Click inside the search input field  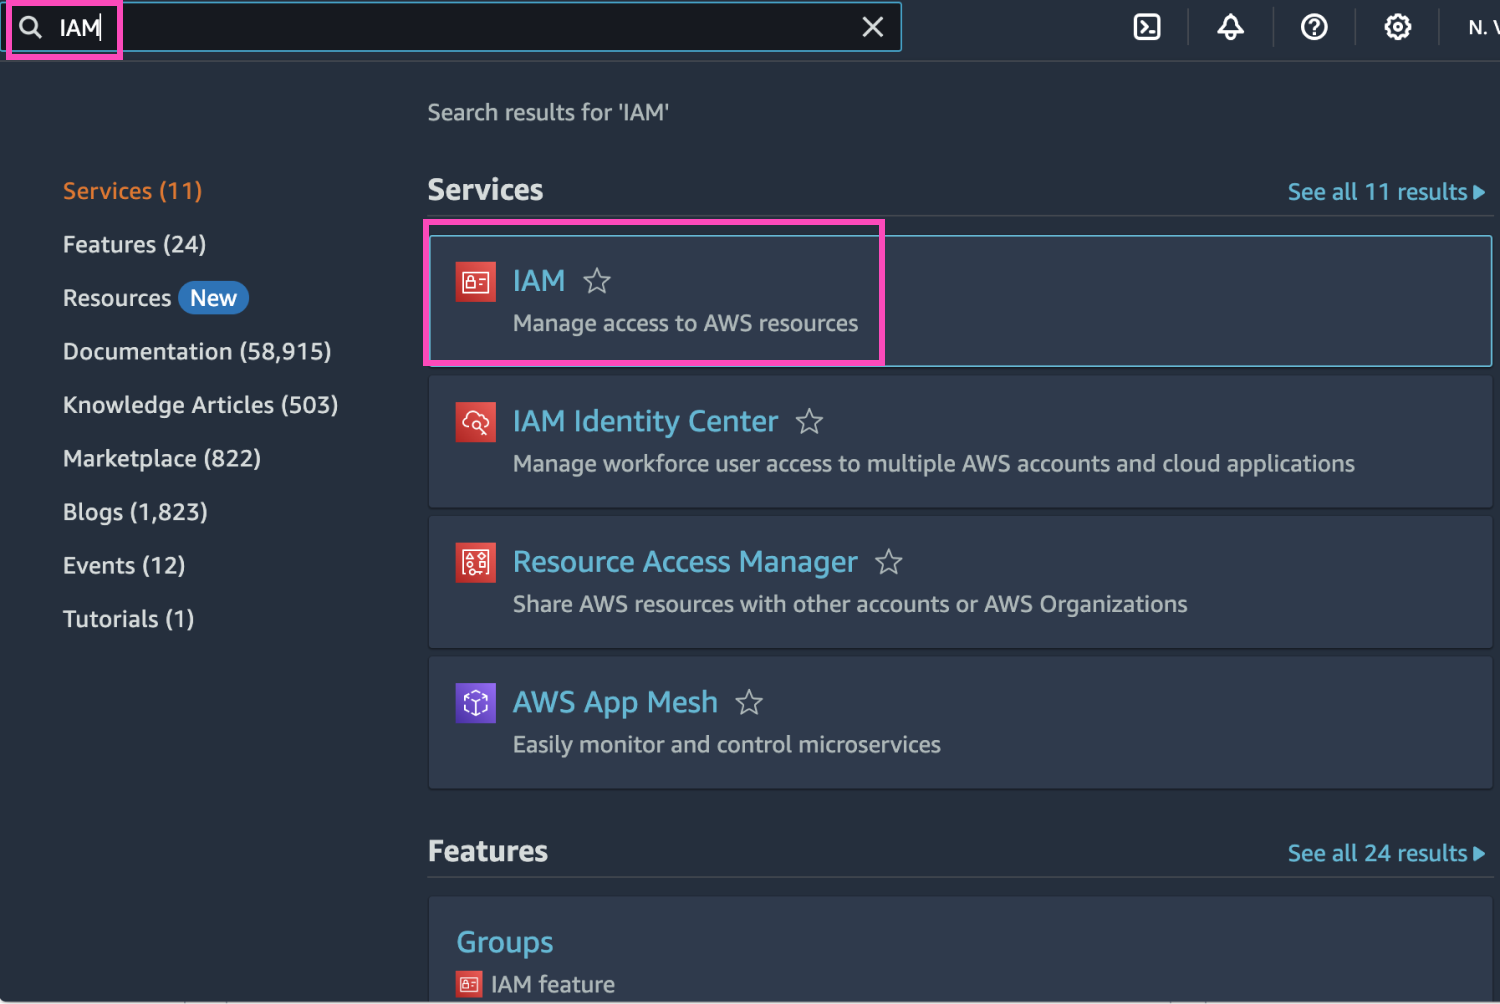click(400, 27)
